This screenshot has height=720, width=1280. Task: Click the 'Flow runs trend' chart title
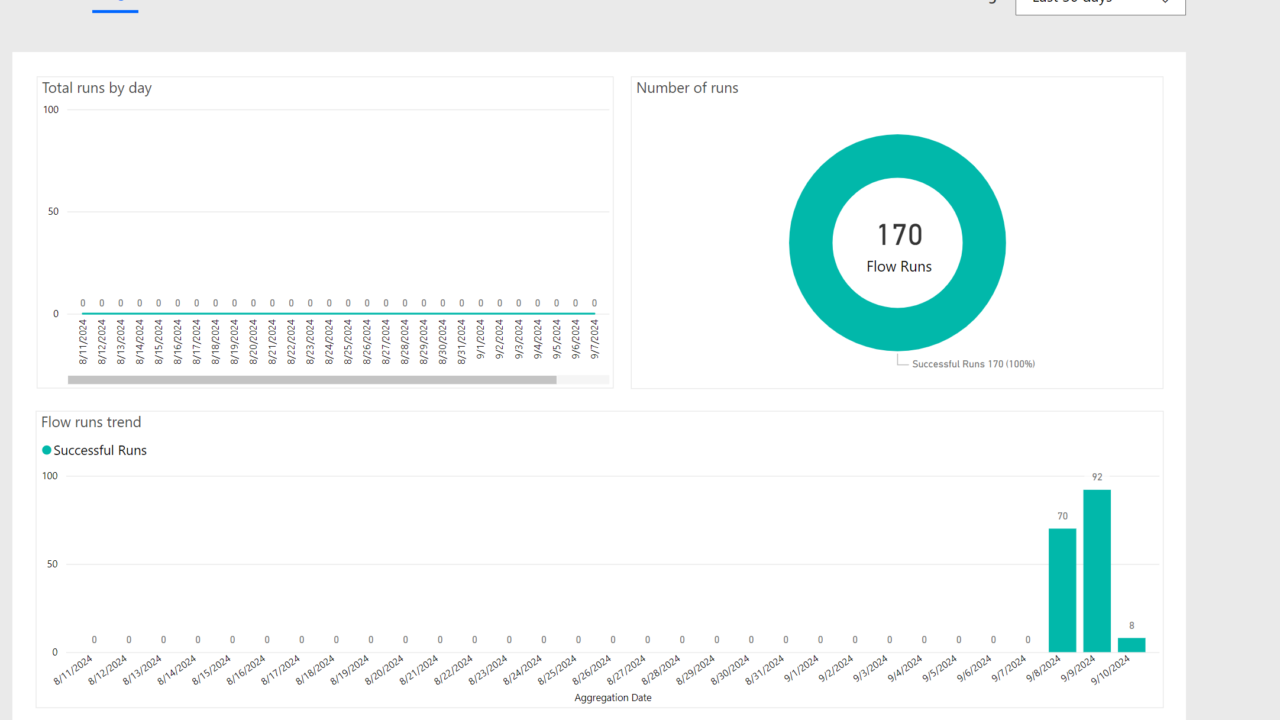(x=91, y=422)
